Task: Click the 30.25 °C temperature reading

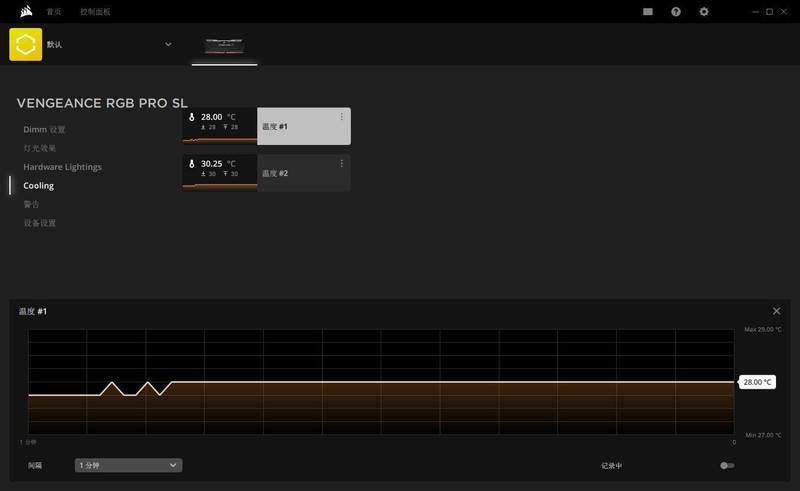Action: [x=218, y=164]
